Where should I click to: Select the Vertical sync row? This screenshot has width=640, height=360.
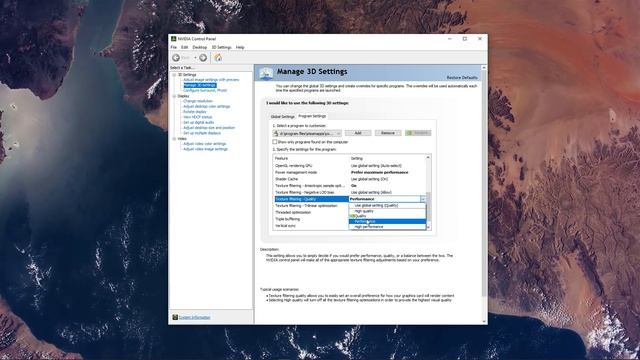(311, 226)
